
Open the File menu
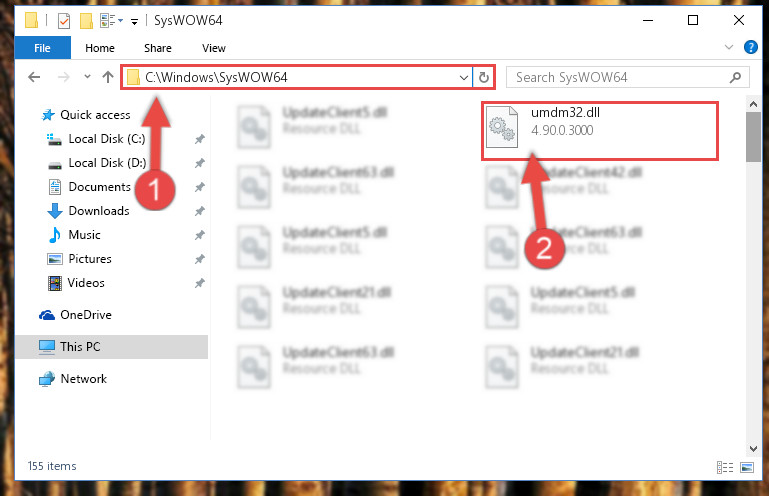point(43,48)
